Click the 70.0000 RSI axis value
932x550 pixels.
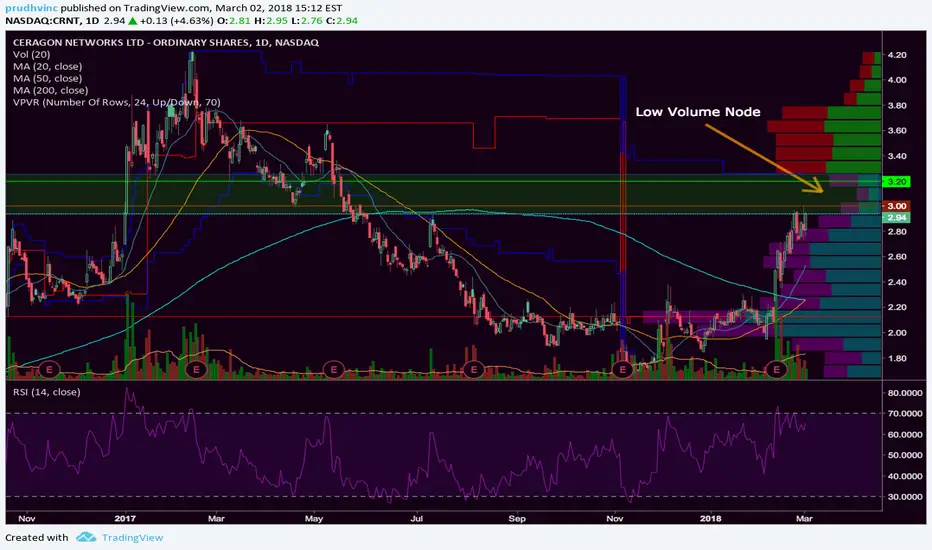pyautogui.click(x=905, y=413)
